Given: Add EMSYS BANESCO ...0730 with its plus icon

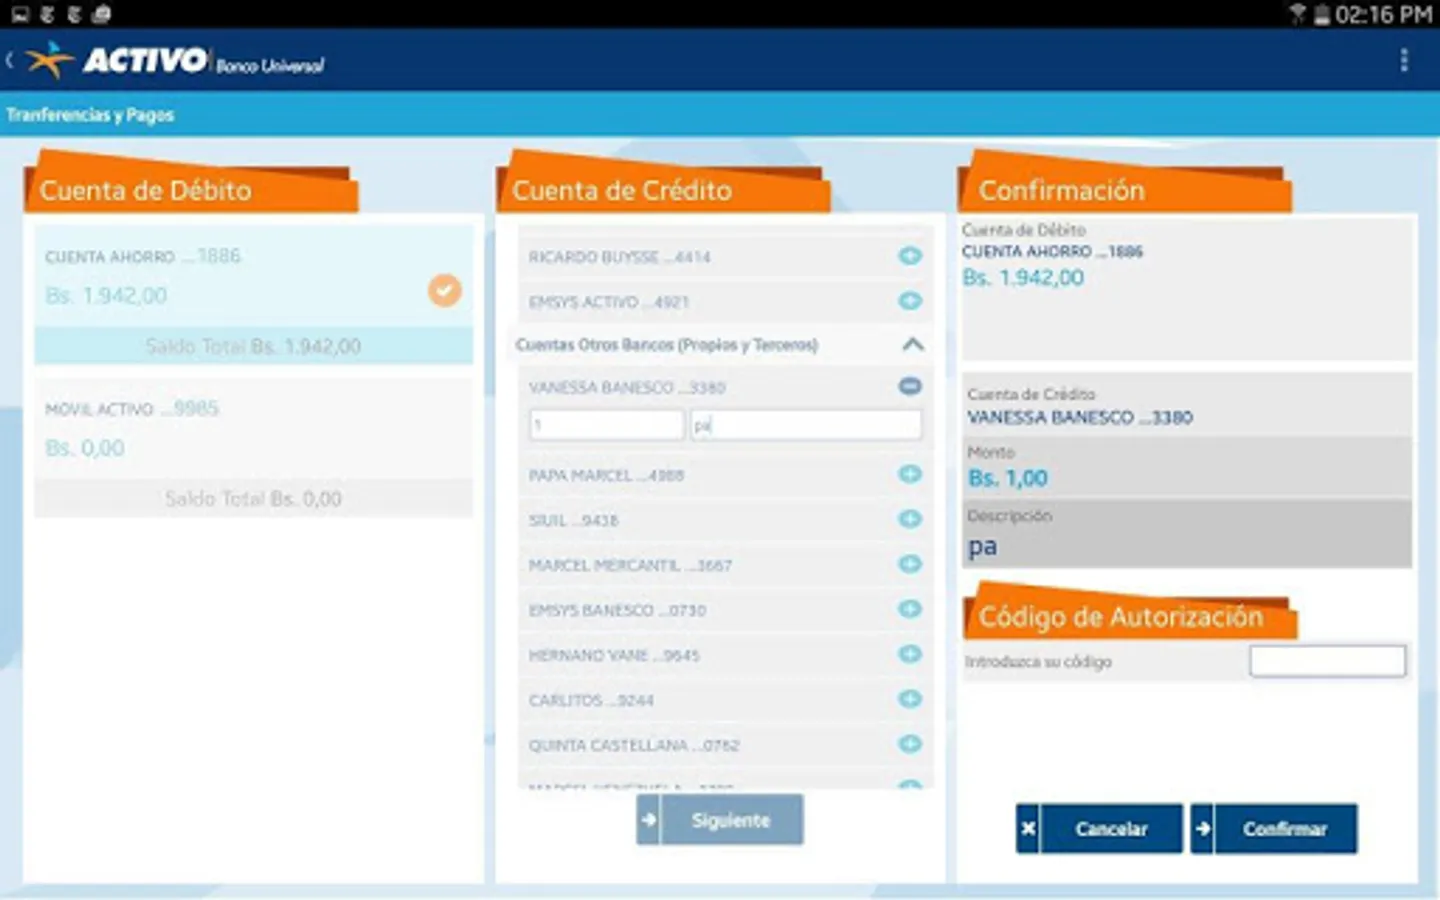Looking at the screenshot, I should pyautogui.click(x=910, y=609).
